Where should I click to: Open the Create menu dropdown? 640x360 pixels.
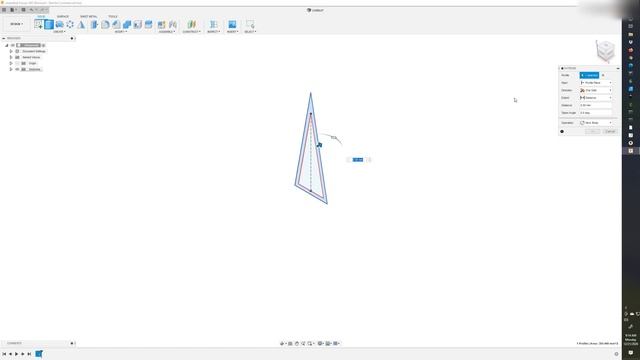tap(59, 31)
